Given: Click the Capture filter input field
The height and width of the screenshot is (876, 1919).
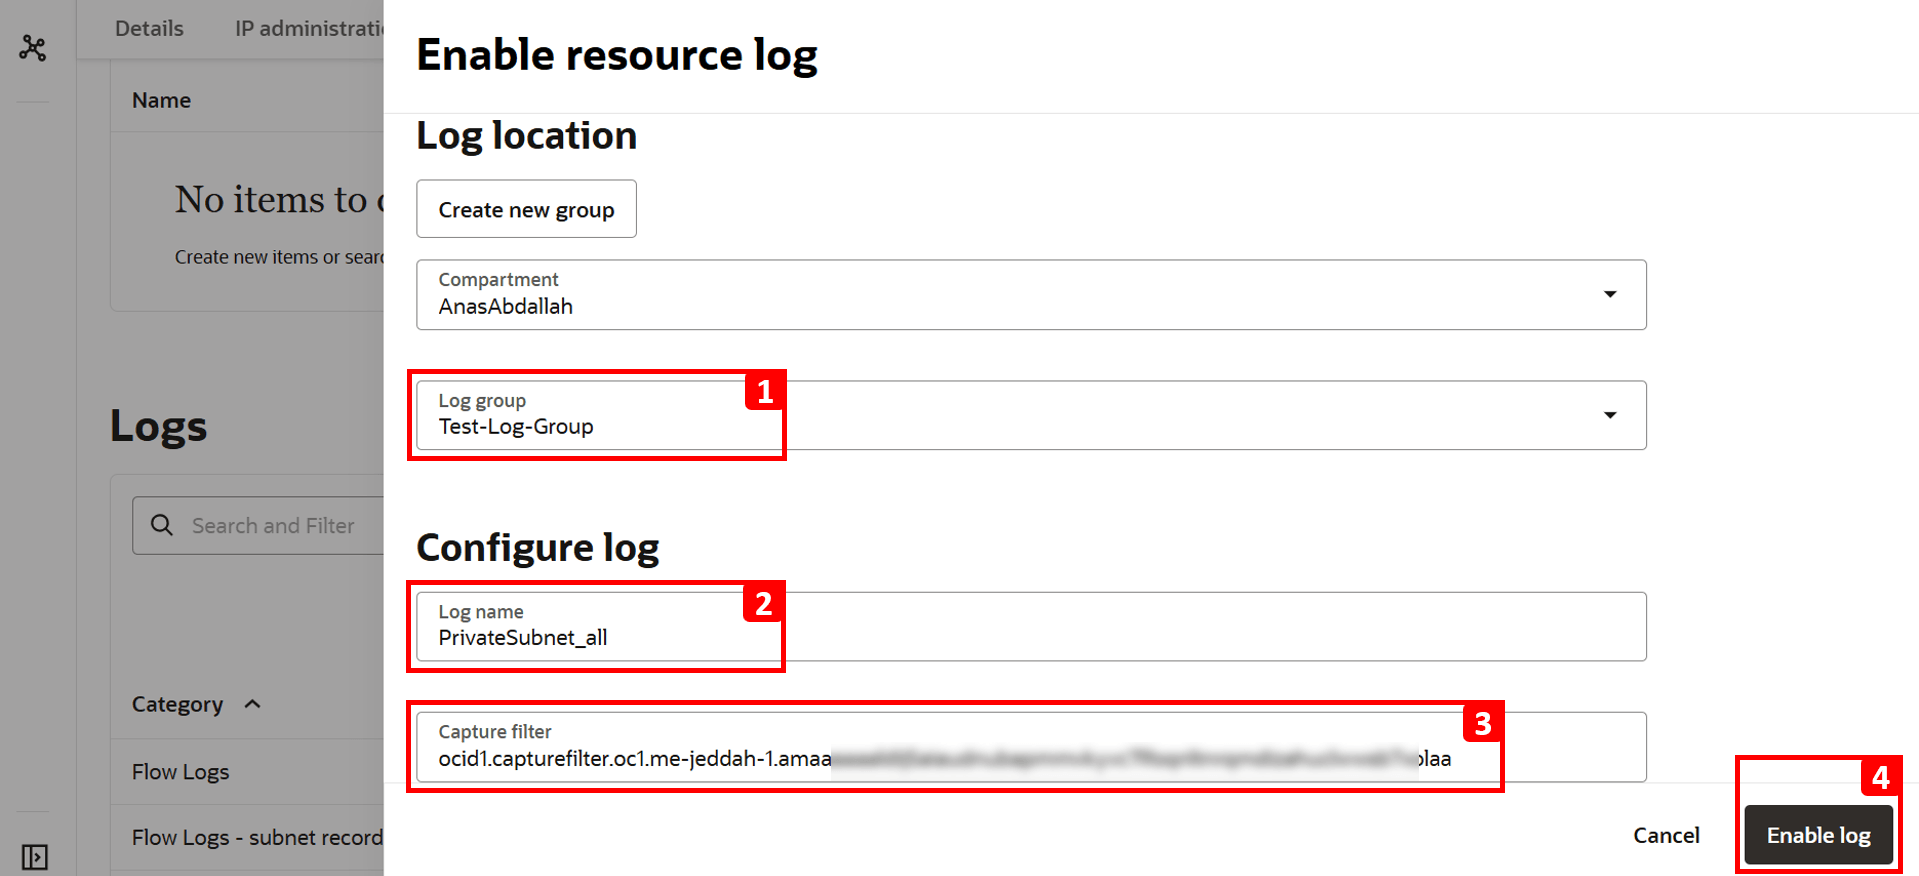Looking at the screenshot, I should point(1031,747).
